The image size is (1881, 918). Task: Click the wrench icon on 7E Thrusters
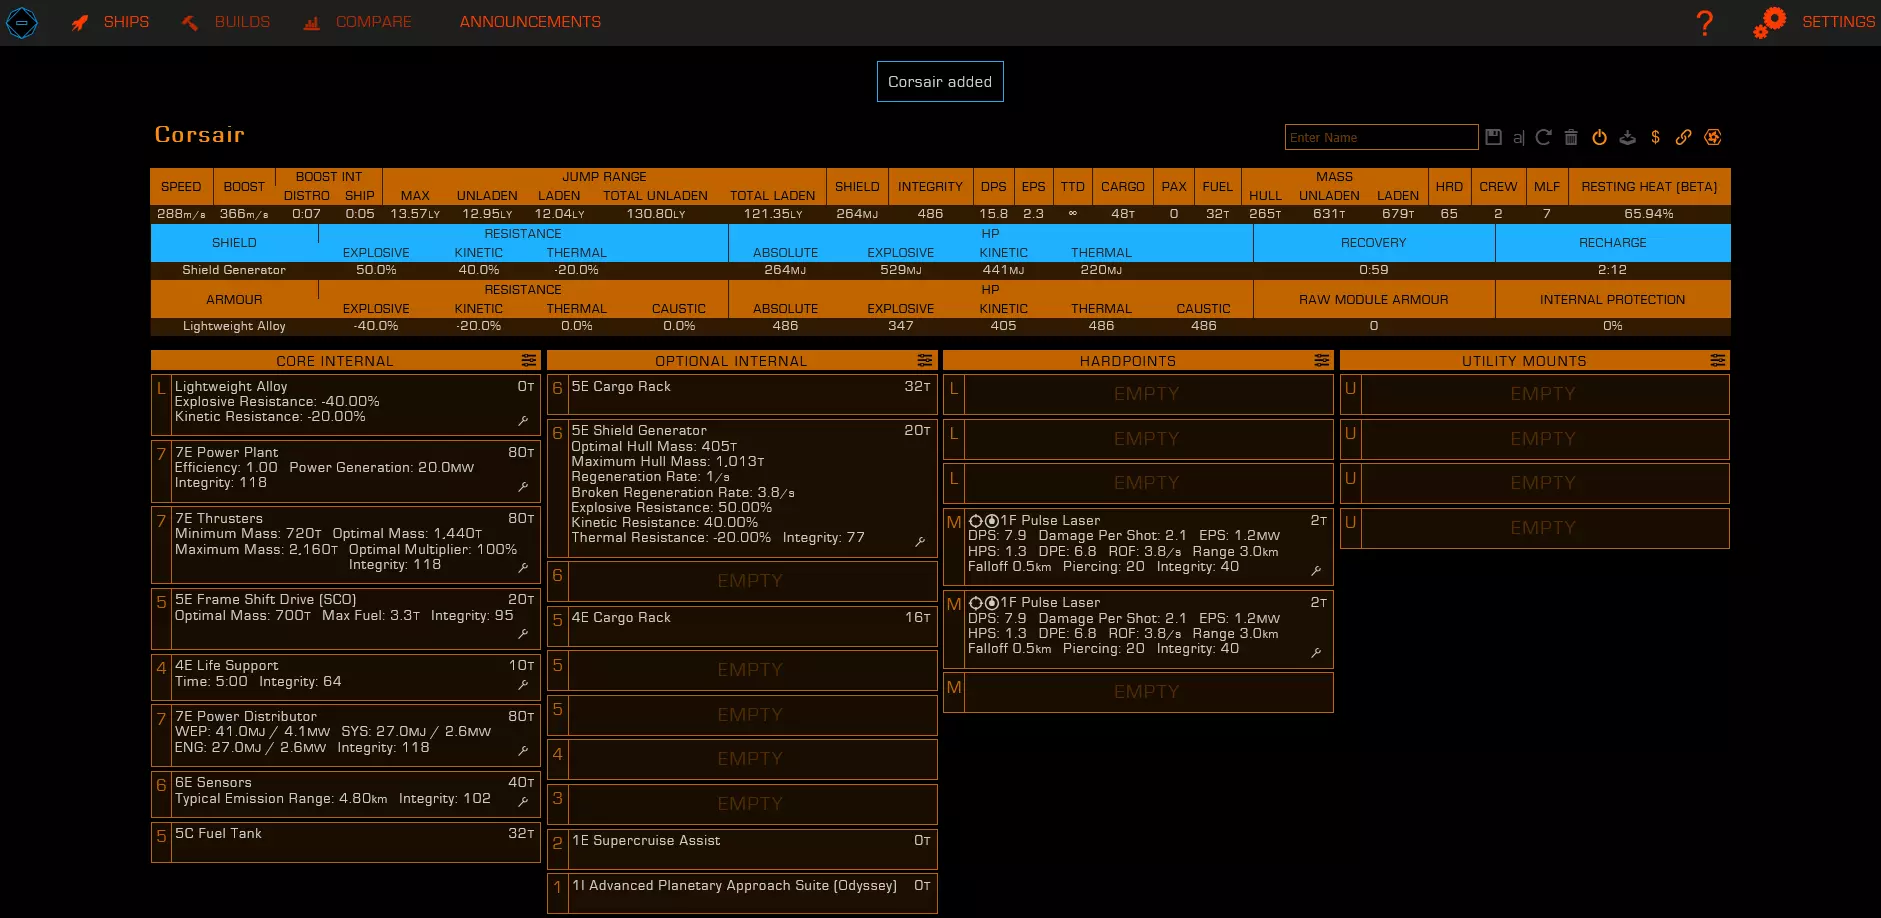[523, 568]
